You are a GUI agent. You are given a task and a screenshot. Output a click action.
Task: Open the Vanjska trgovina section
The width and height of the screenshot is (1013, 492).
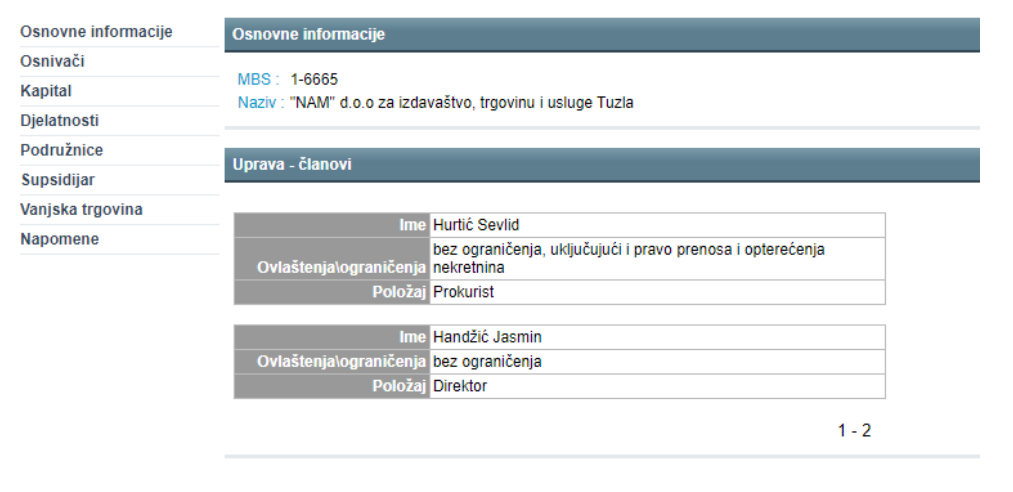81,210
